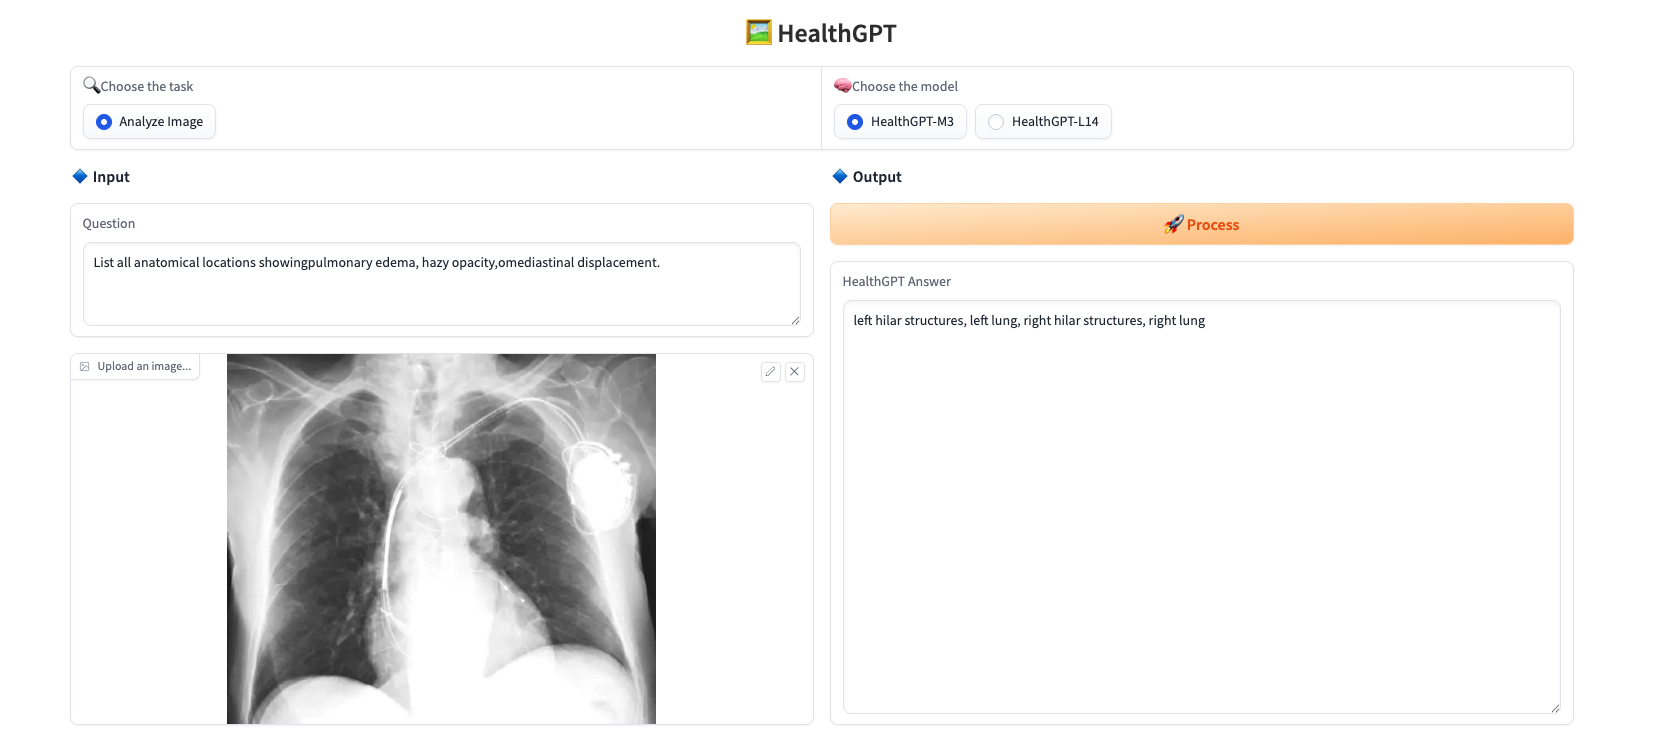Click the "Upload an image..." label
The width and height of the screenshot is (1653, 740).
click(x=144, y=367)
